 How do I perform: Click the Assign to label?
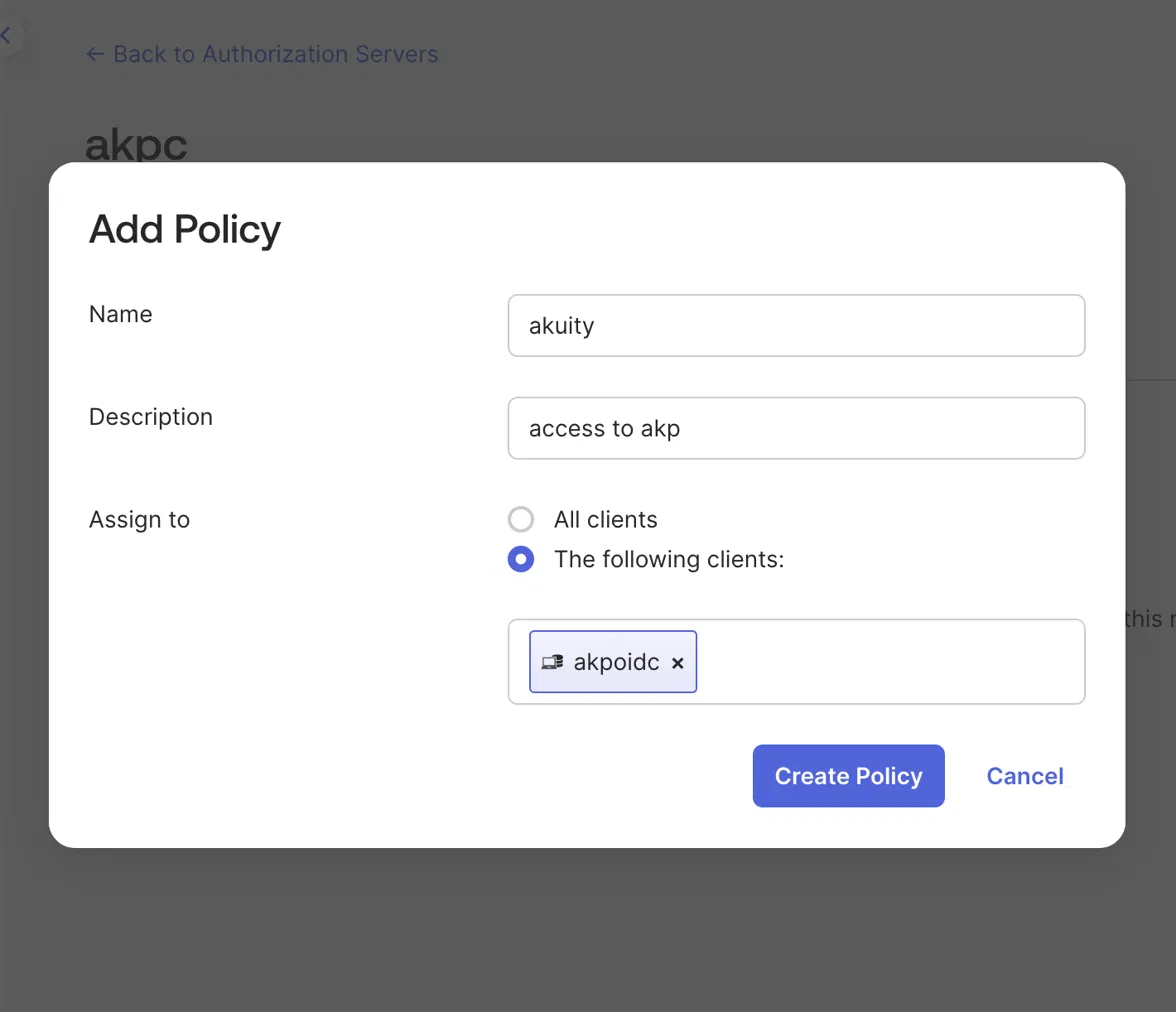pos(140,519)
